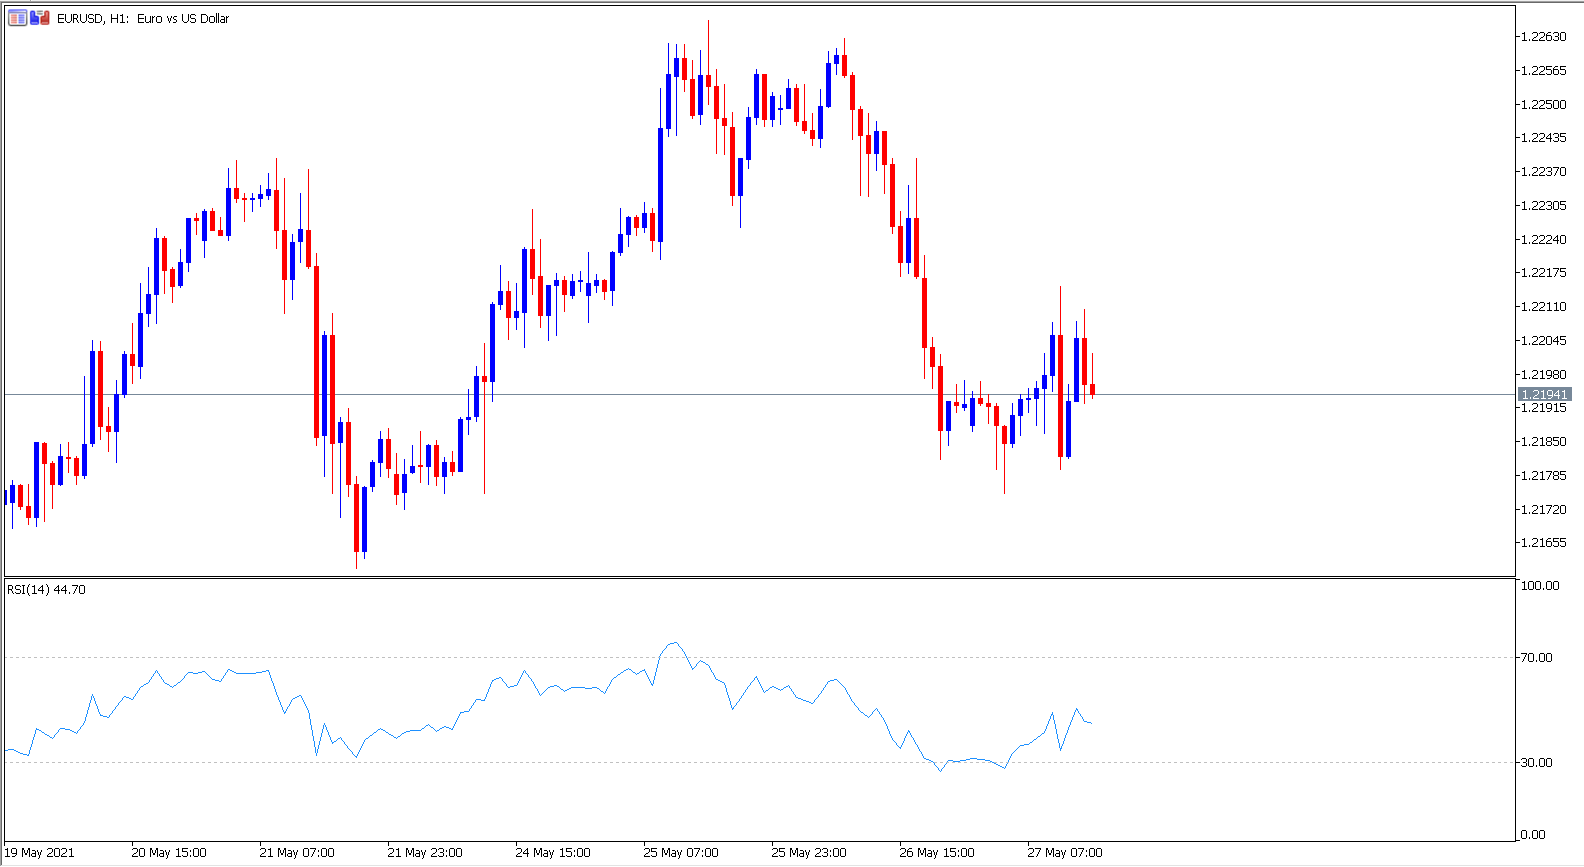
Task: Click the 1.22240 price scale value
Action: pos(1543,239)
